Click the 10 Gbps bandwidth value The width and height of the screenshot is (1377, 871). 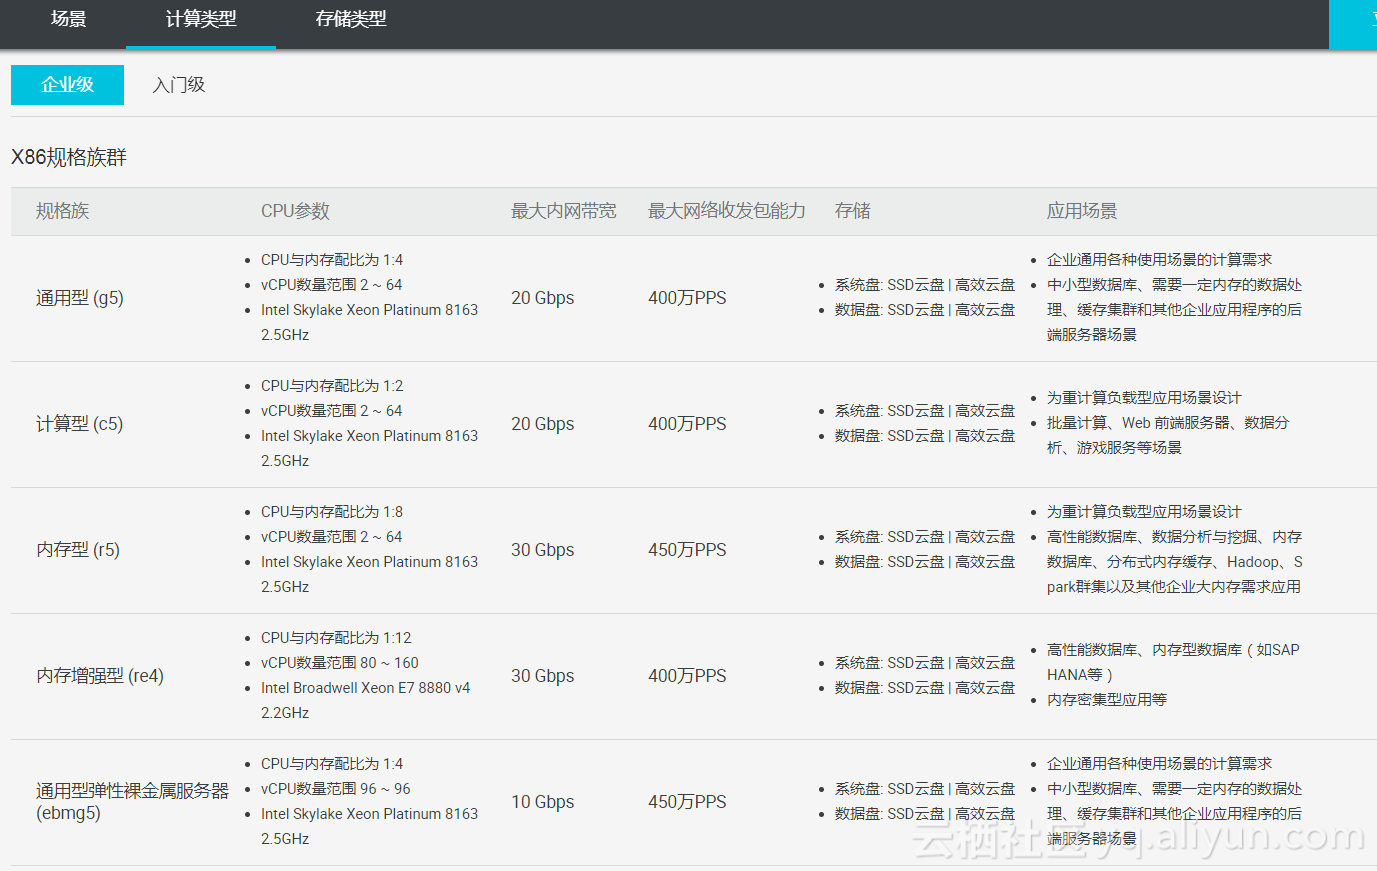pyautogui.click(x=543, y=802)
